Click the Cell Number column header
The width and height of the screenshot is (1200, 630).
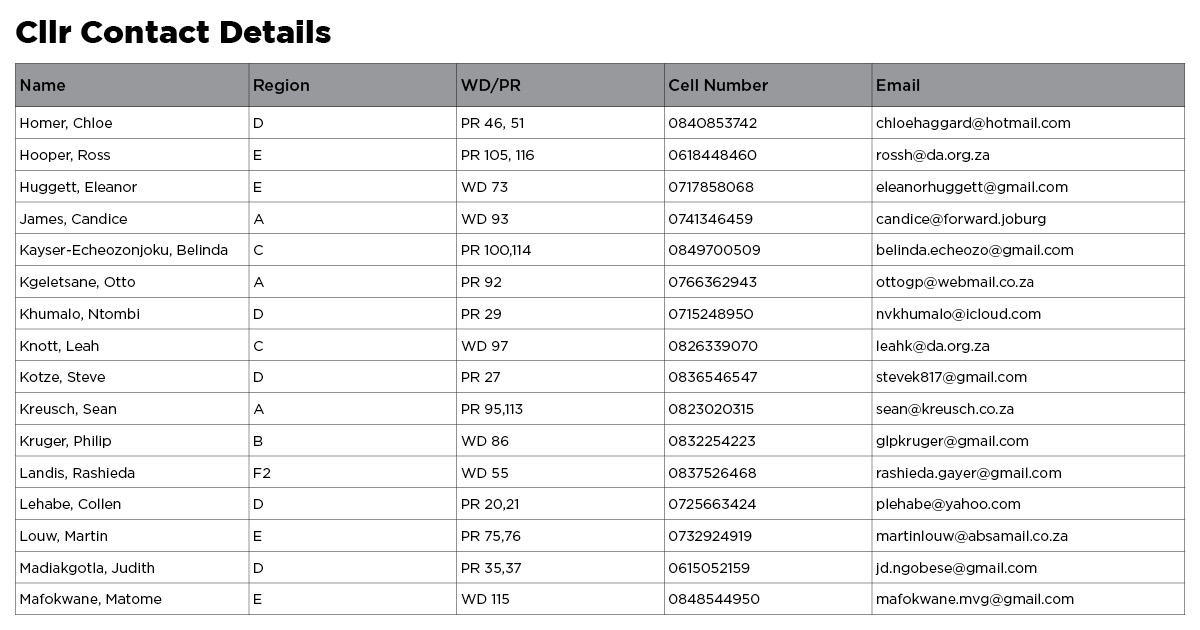(x=718, y=86)
